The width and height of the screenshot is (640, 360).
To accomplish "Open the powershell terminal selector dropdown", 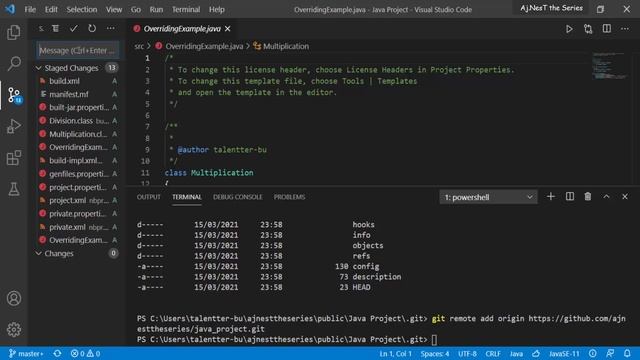I will (488, 197).
